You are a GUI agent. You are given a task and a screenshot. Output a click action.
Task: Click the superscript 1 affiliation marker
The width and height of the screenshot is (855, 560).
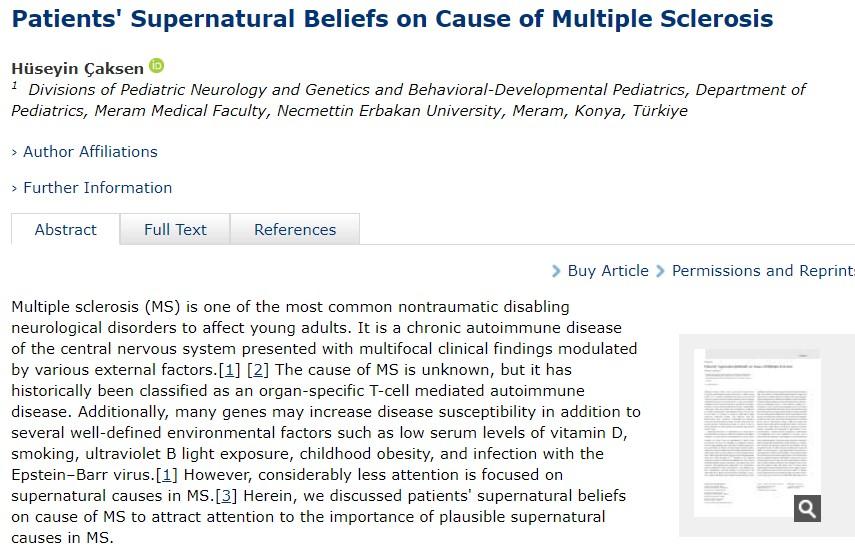tap(15, 87)
